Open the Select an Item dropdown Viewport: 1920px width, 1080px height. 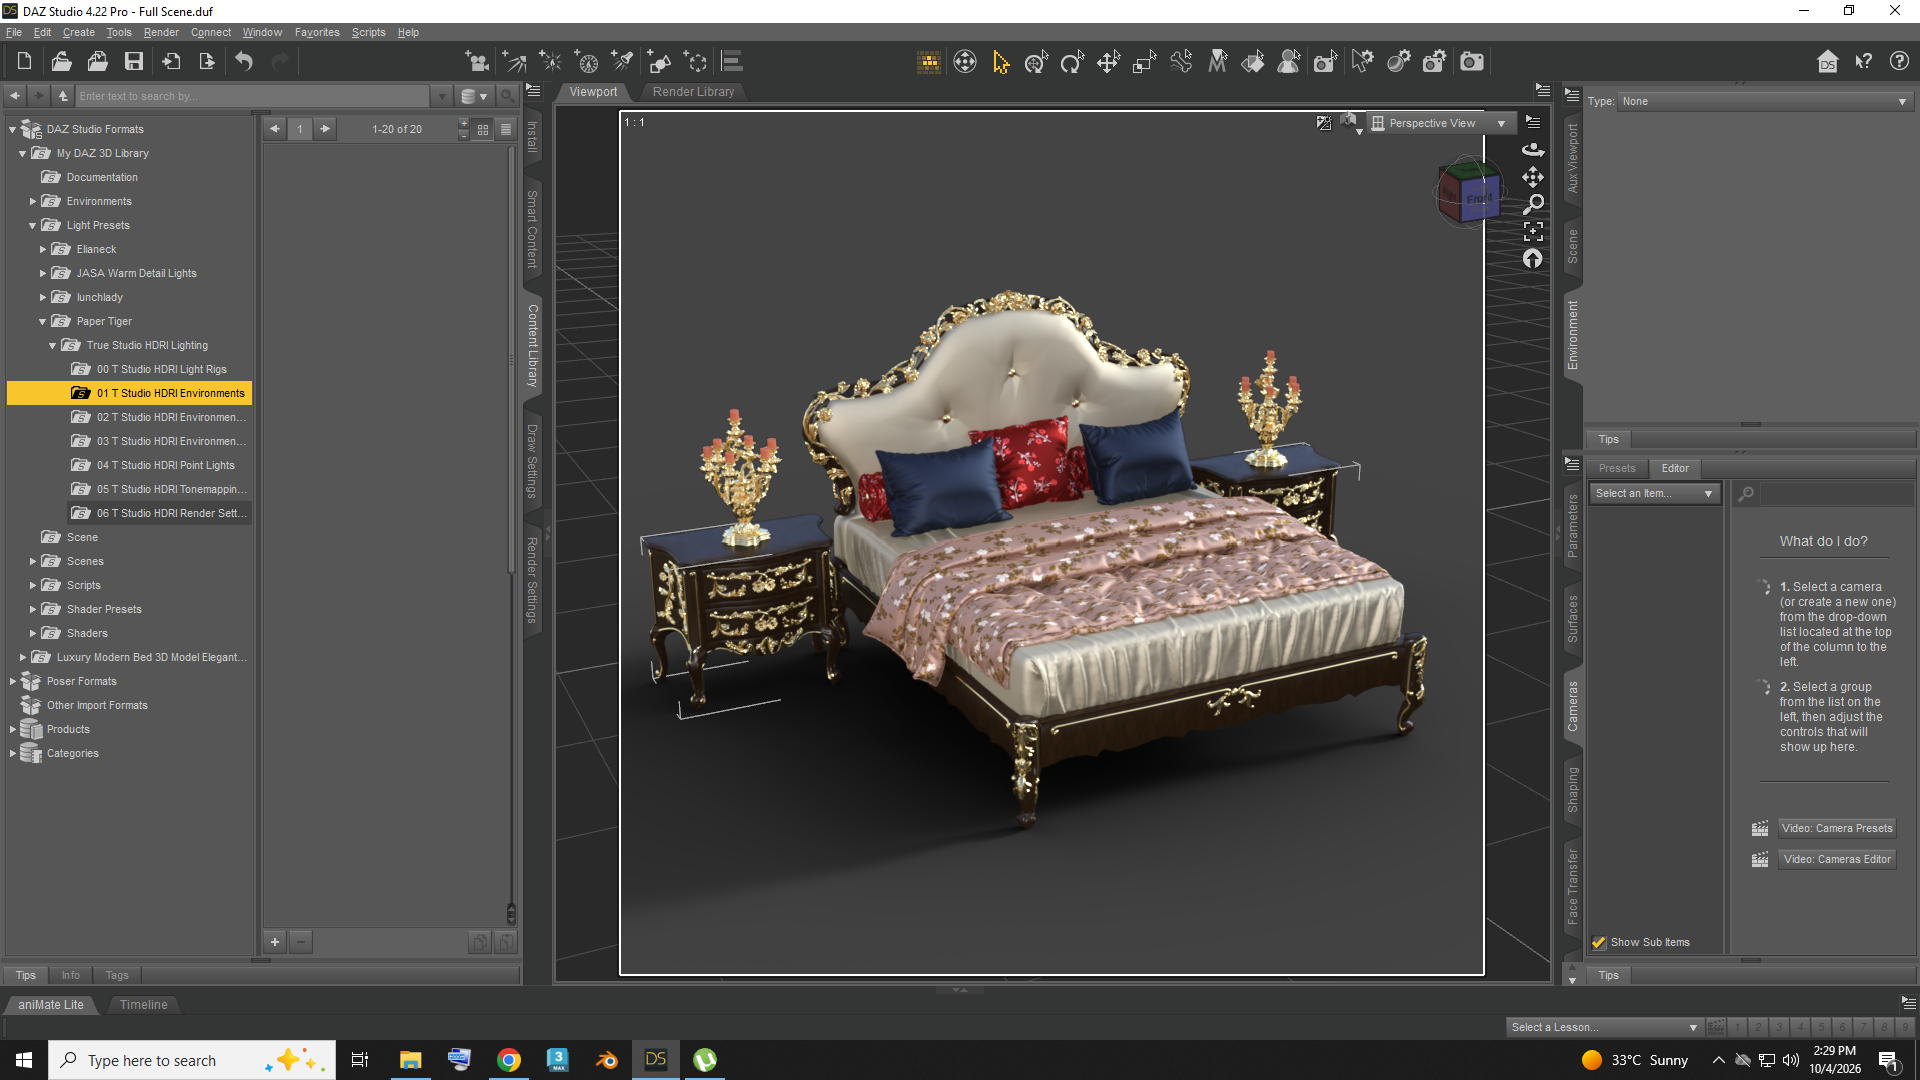pyautogui.click(x=1654, y=494)
